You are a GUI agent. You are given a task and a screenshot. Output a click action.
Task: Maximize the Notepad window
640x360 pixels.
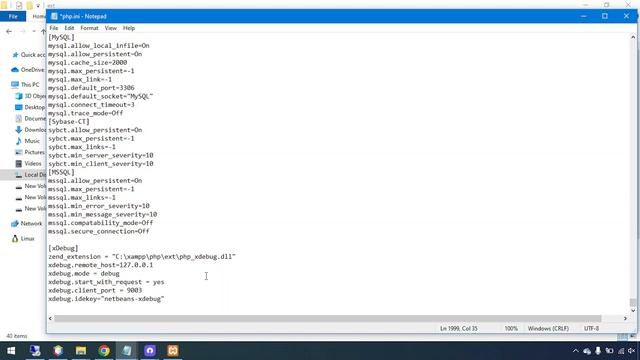(x=605, y=16)
